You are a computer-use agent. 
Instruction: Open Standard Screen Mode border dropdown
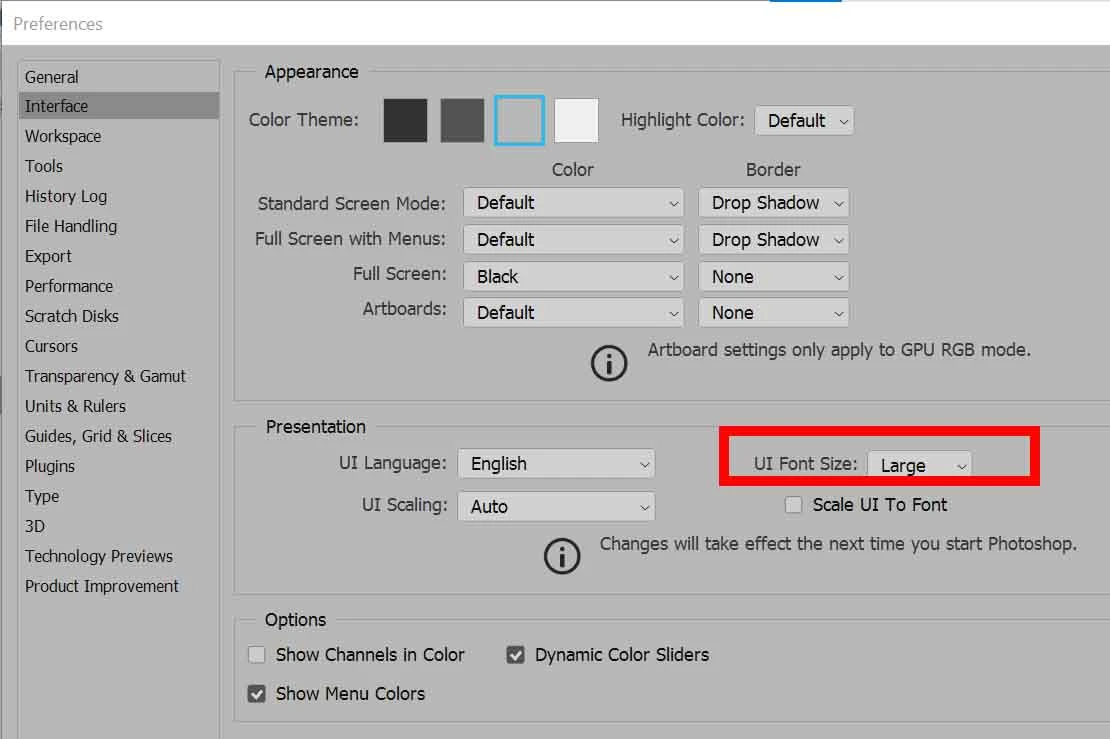(774, 203)
